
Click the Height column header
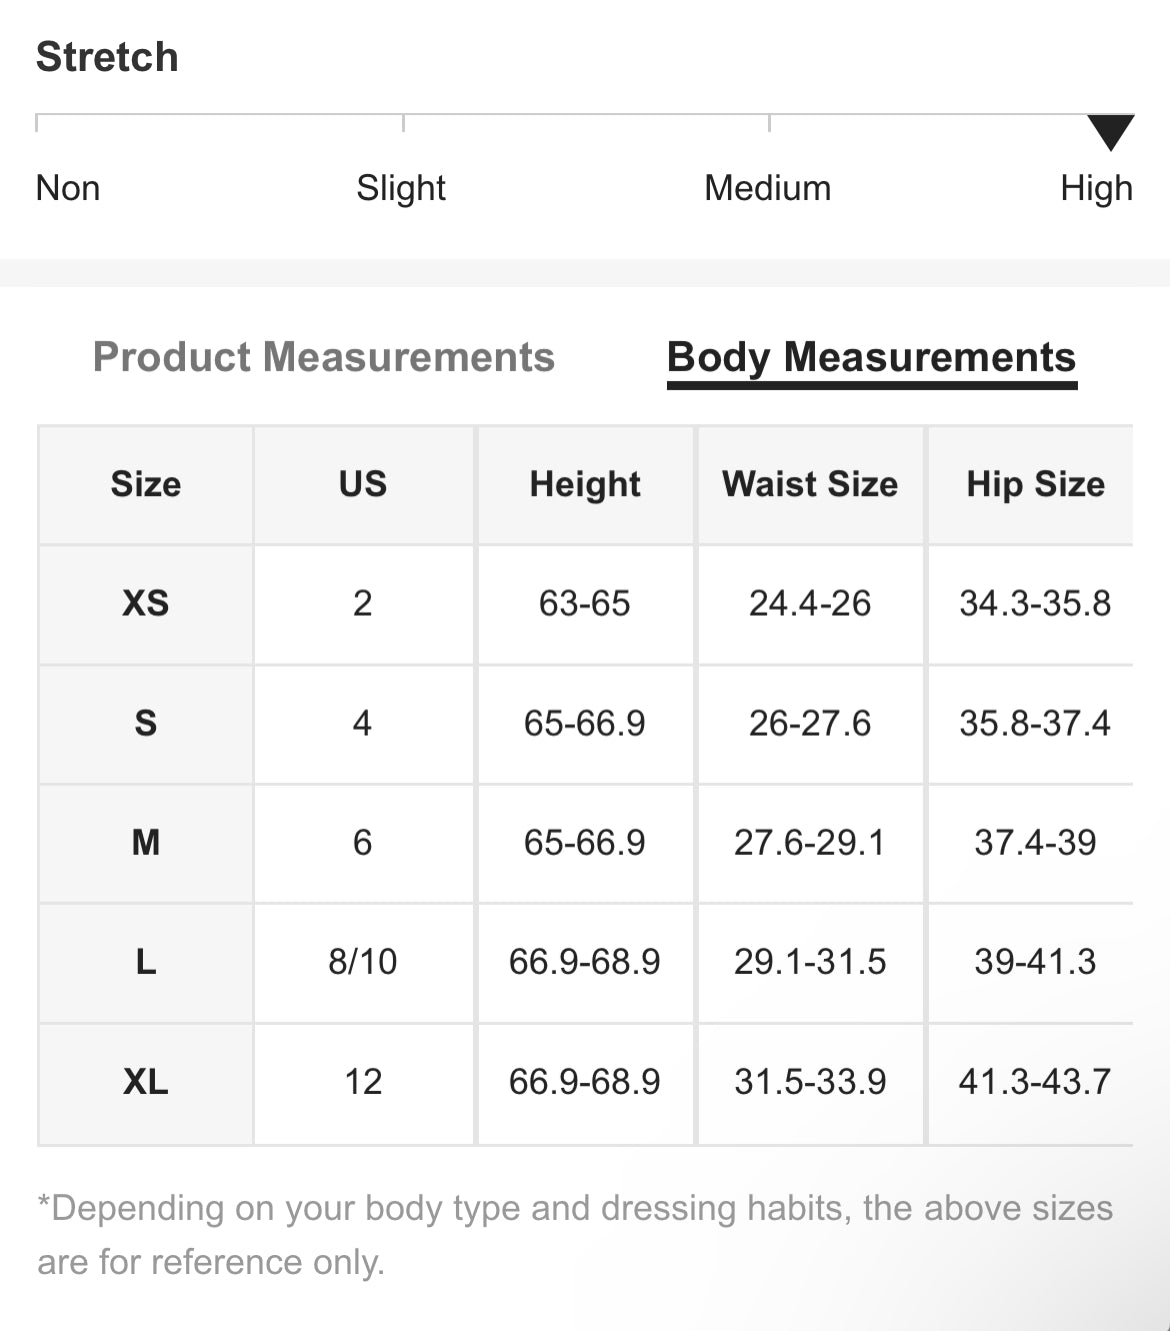[x=585, y=484]
